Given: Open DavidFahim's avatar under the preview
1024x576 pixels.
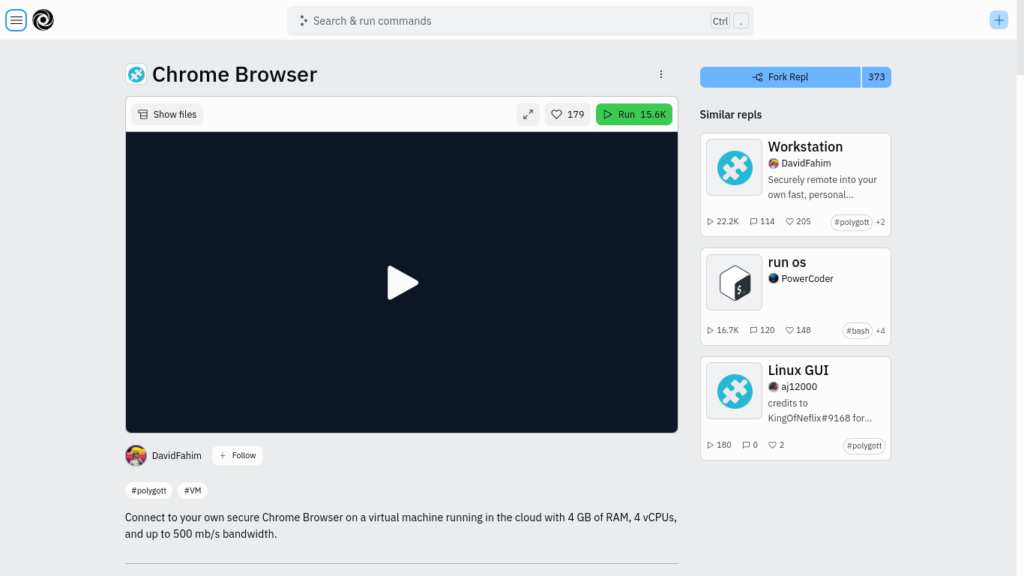Looking at the screenshot, I should [136, 455].
